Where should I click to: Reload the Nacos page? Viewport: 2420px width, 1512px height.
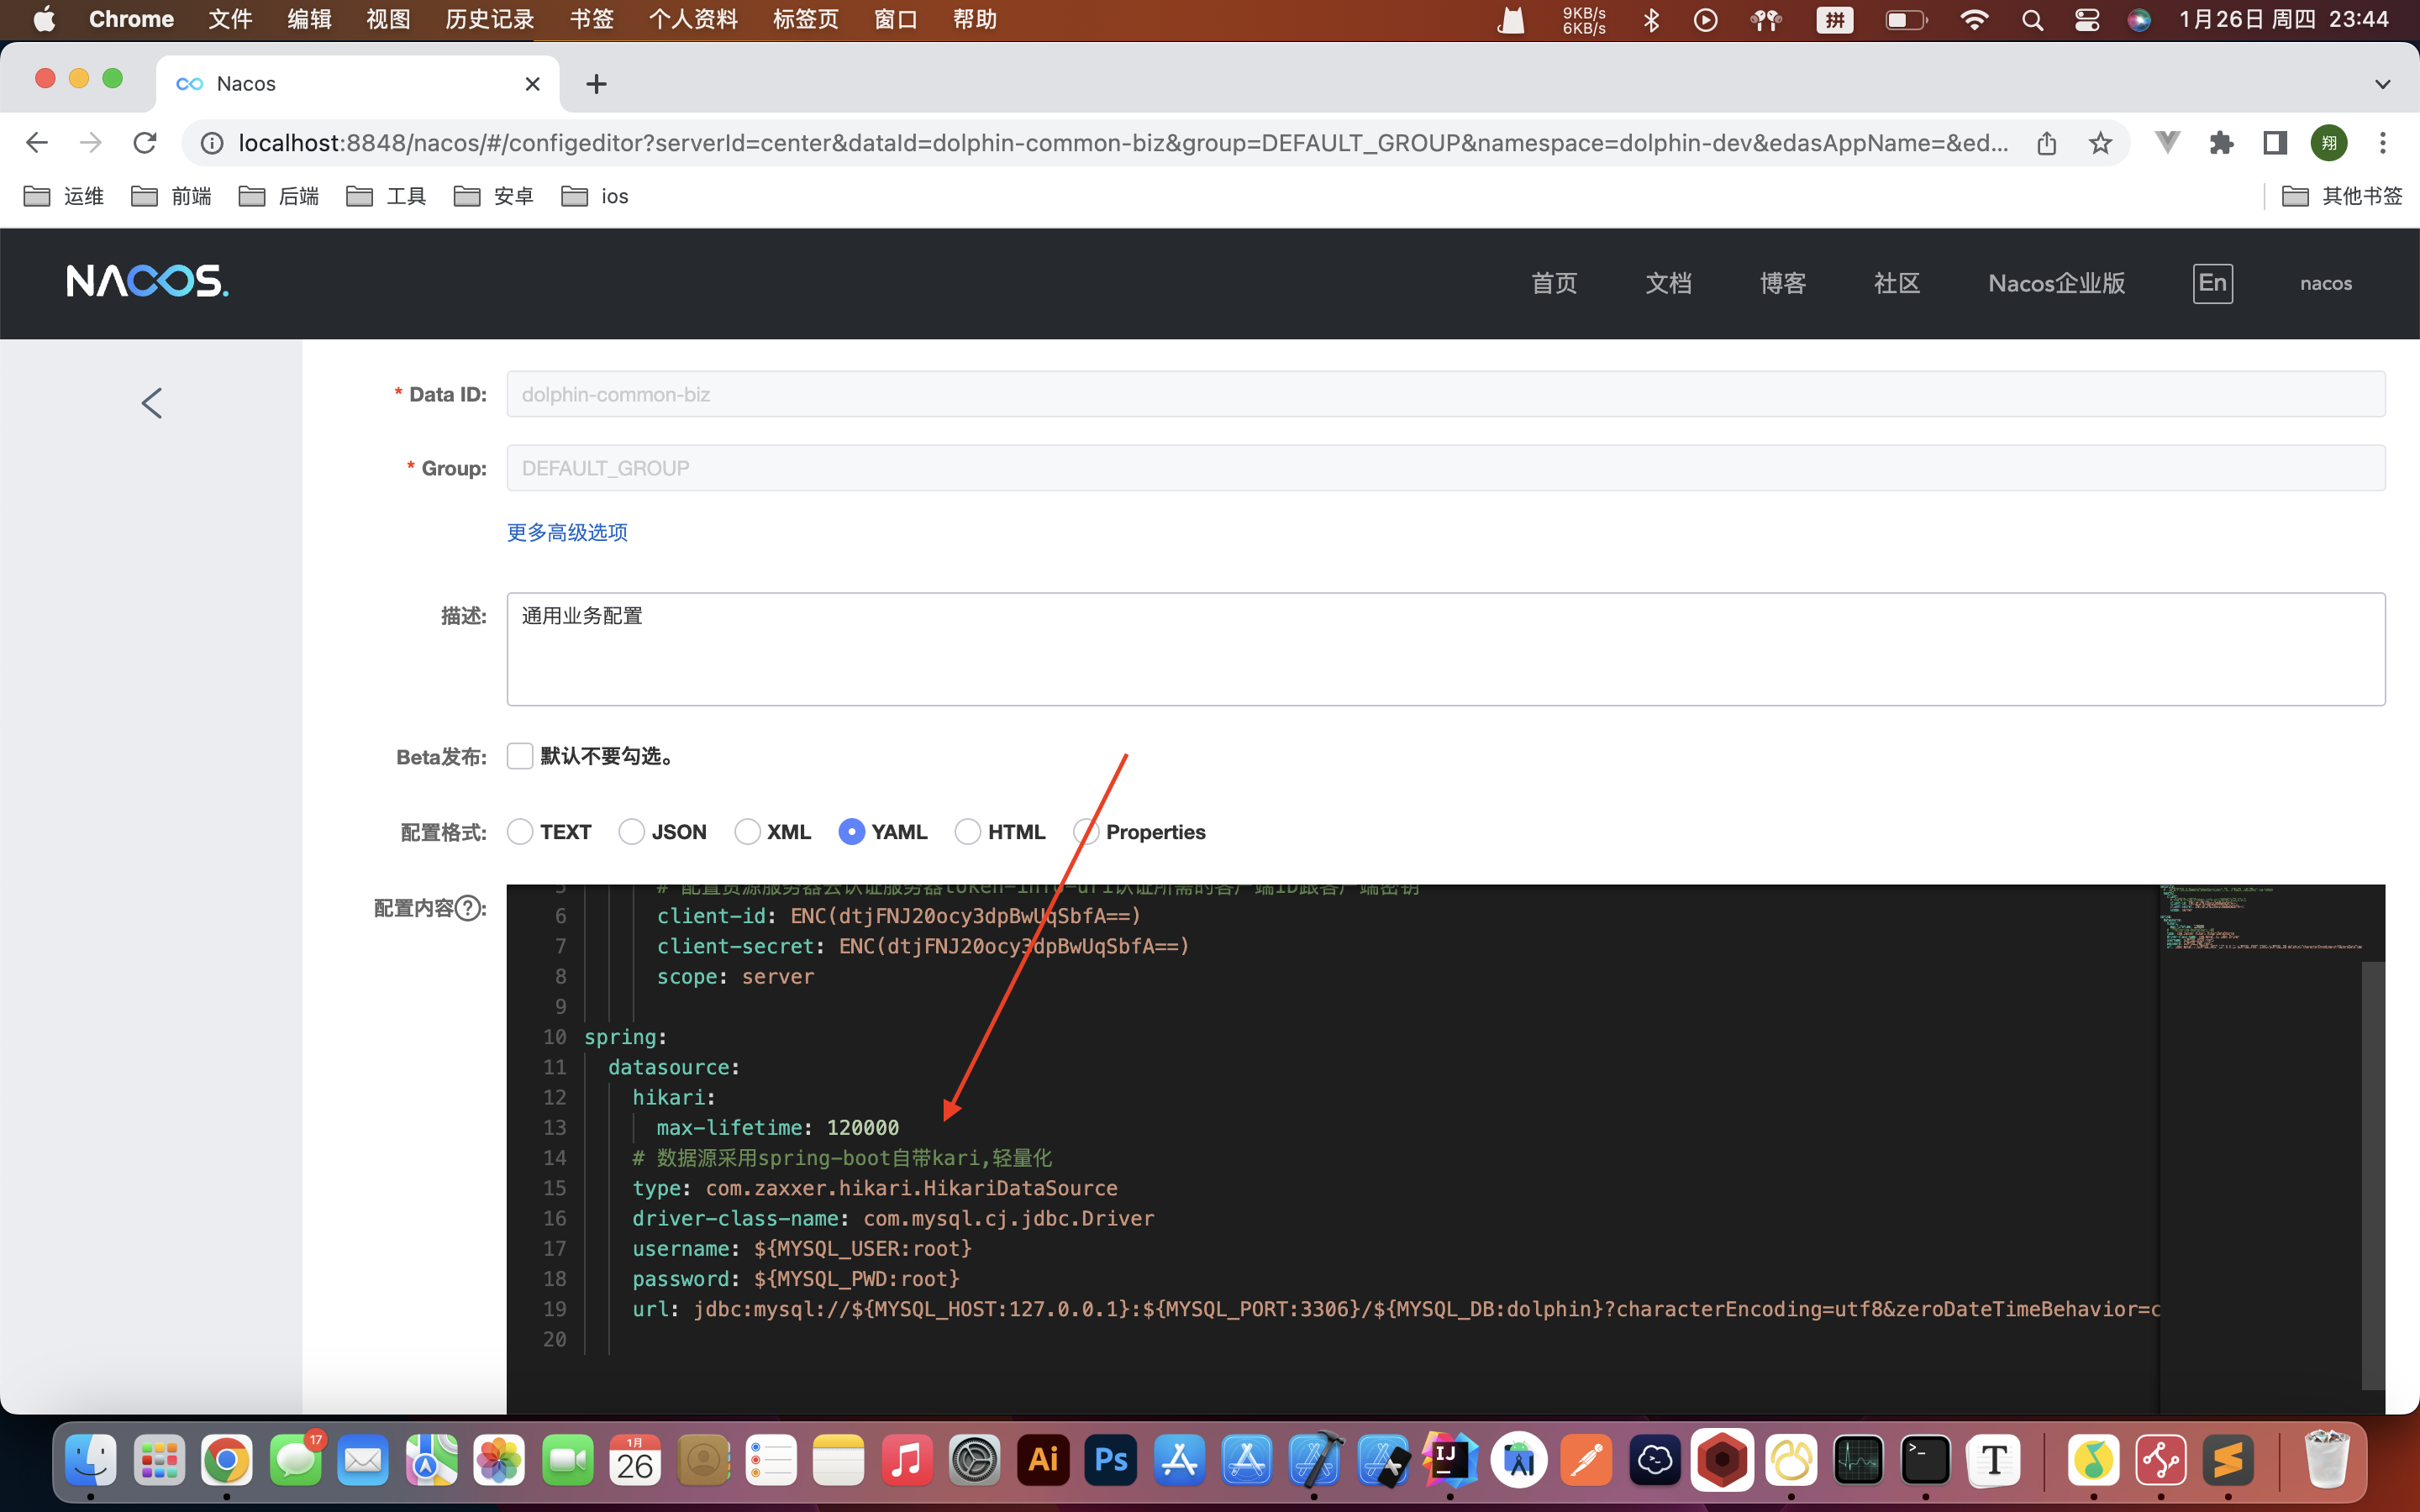pyautogui.click(x=145, y=143)
